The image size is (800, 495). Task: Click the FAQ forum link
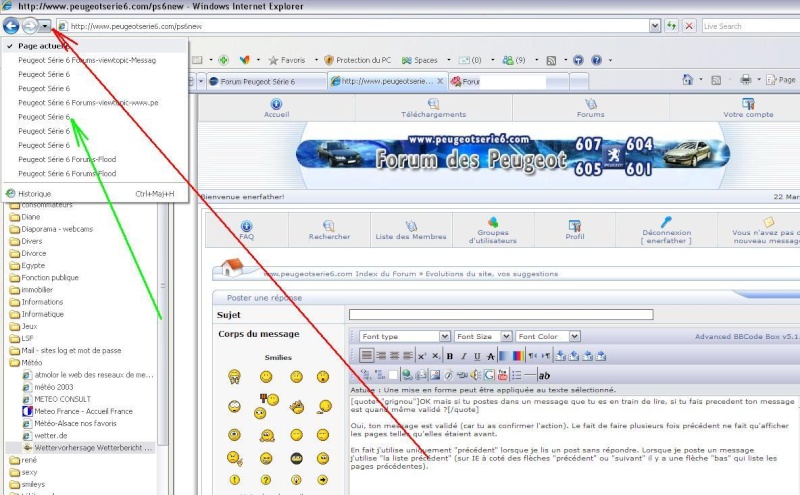tap(246, 230)
